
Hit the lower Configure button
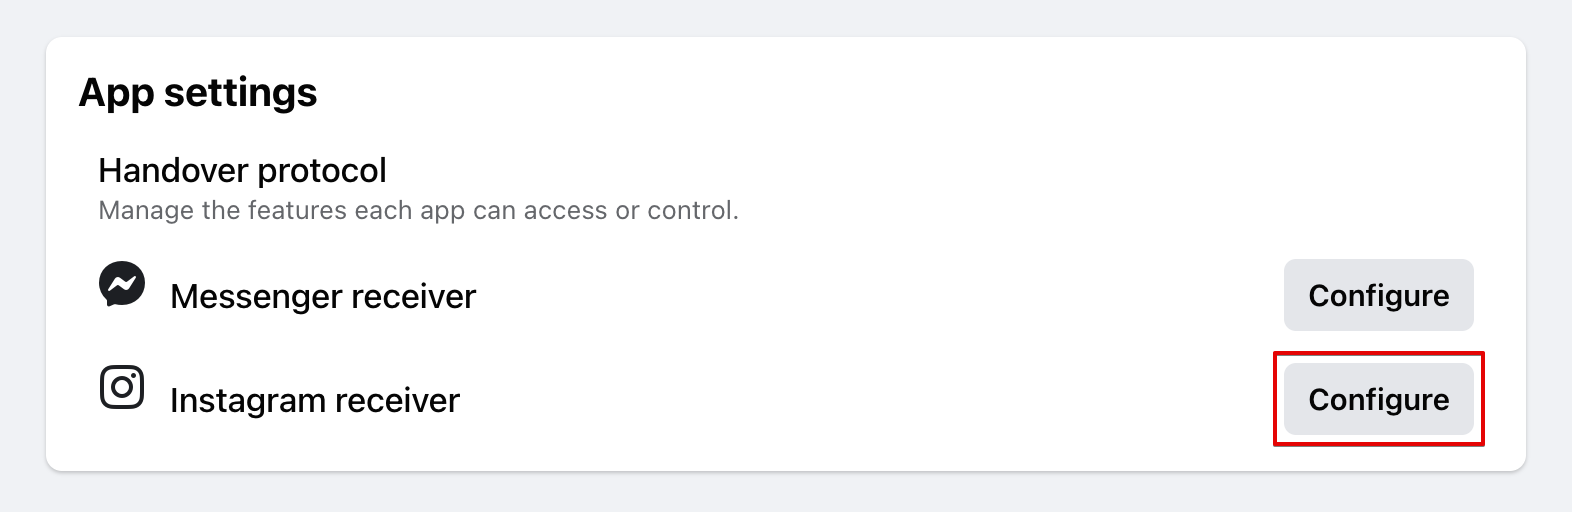click(1378, 399)
